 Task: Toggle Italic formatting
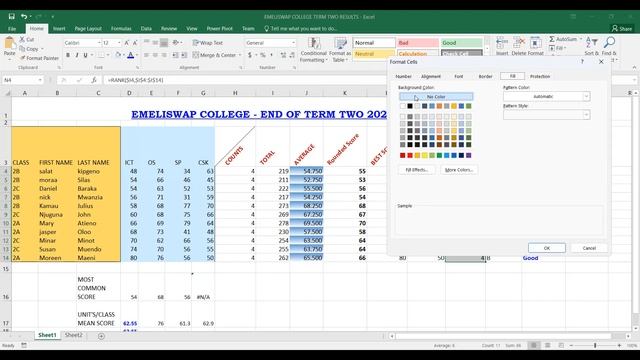point(76,55)
